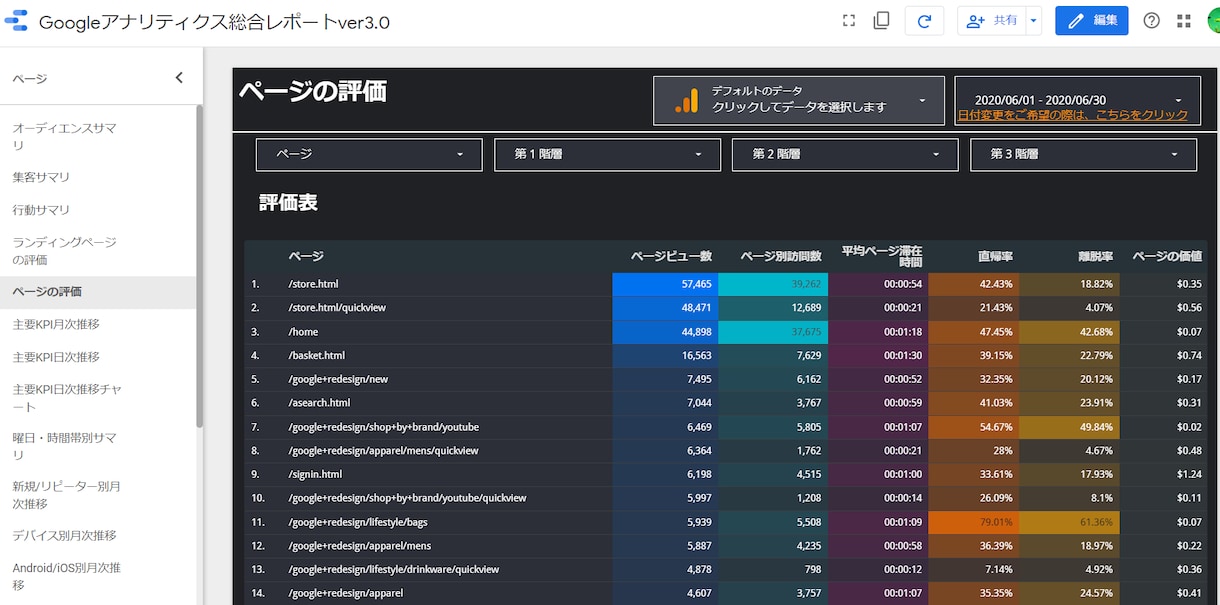
Task: Click the 日付変更をご希望の際は link
Action: [x=1073, y=115]
